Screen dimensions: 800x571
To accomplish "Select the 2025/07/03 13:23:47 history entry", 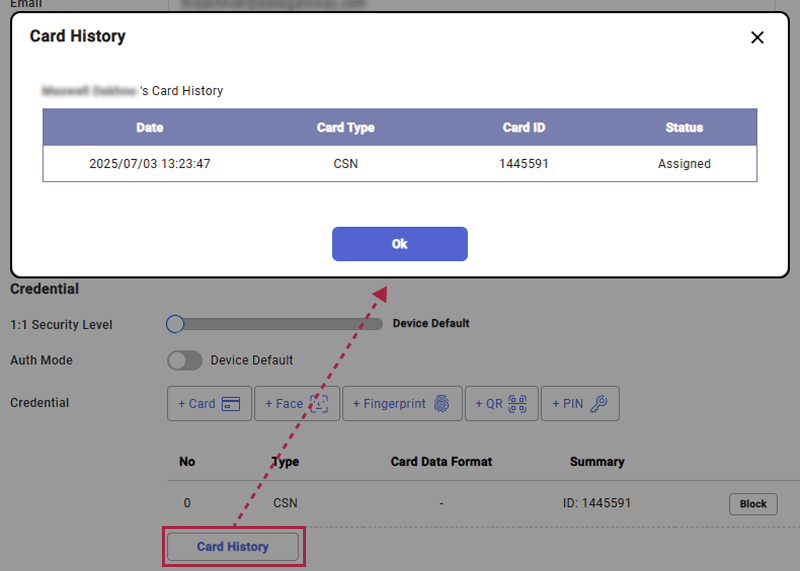I will [150, 164].
